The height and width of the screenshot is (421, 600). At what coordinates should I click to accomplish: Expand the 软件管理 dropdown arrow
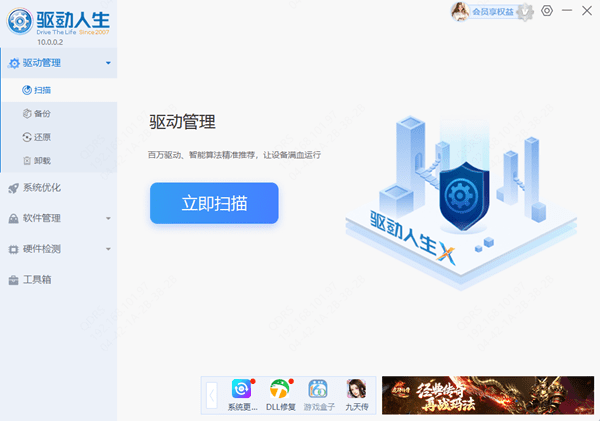tap(108, 218)
